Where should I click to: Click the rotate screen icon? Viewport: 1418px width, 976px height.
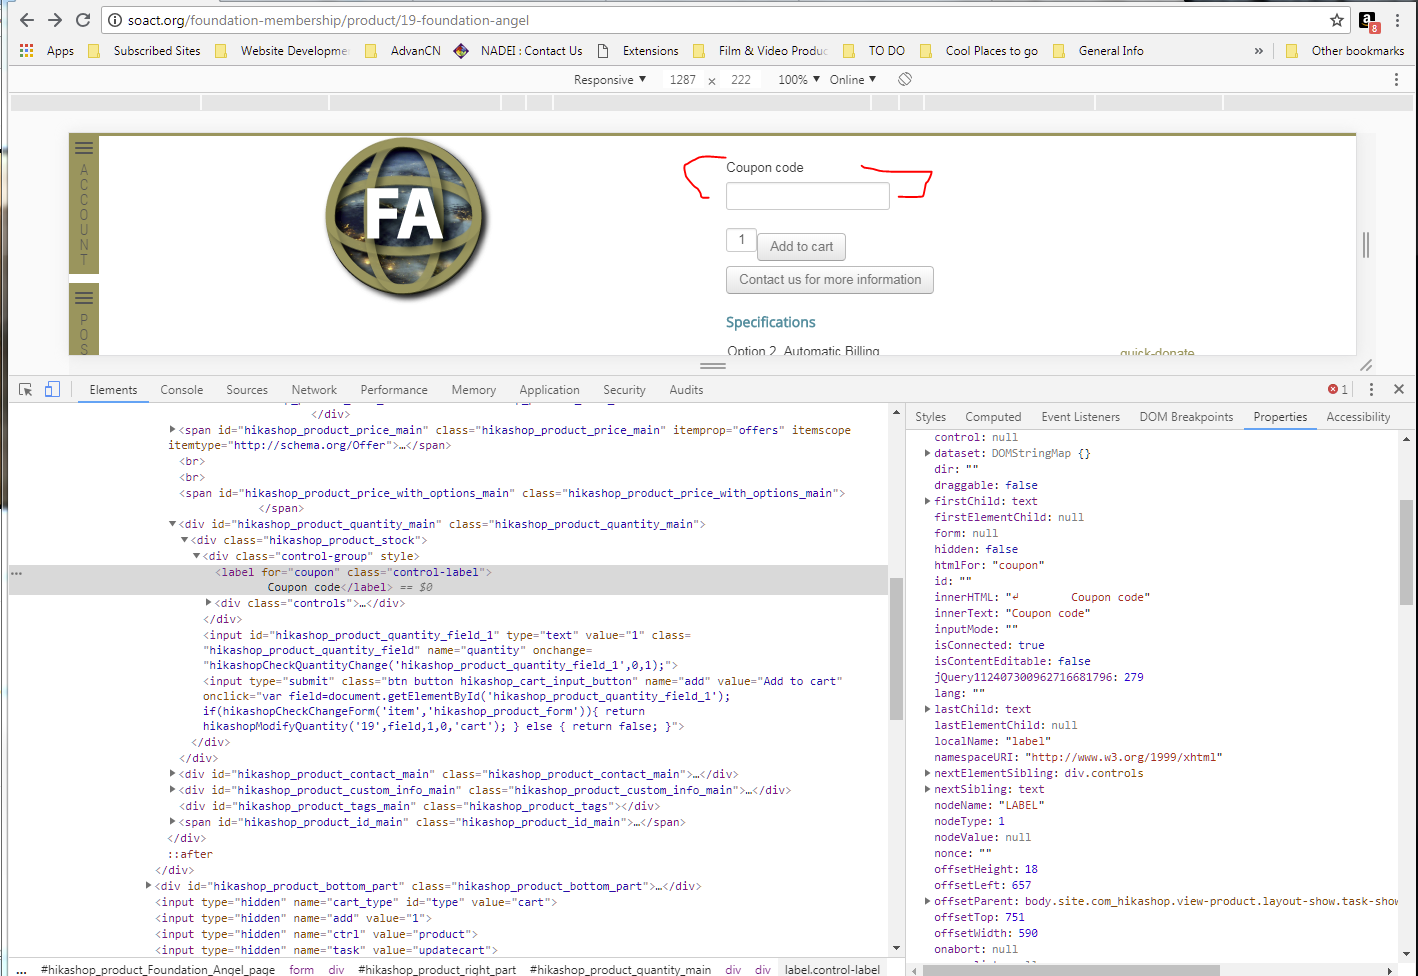click(905, 79)
